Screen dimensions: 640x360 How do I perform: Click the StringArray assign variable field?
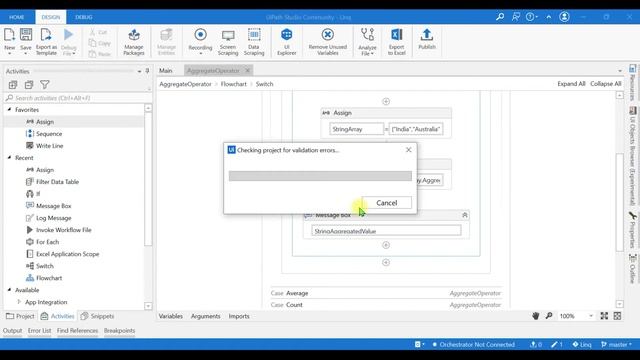click(357, 129)
